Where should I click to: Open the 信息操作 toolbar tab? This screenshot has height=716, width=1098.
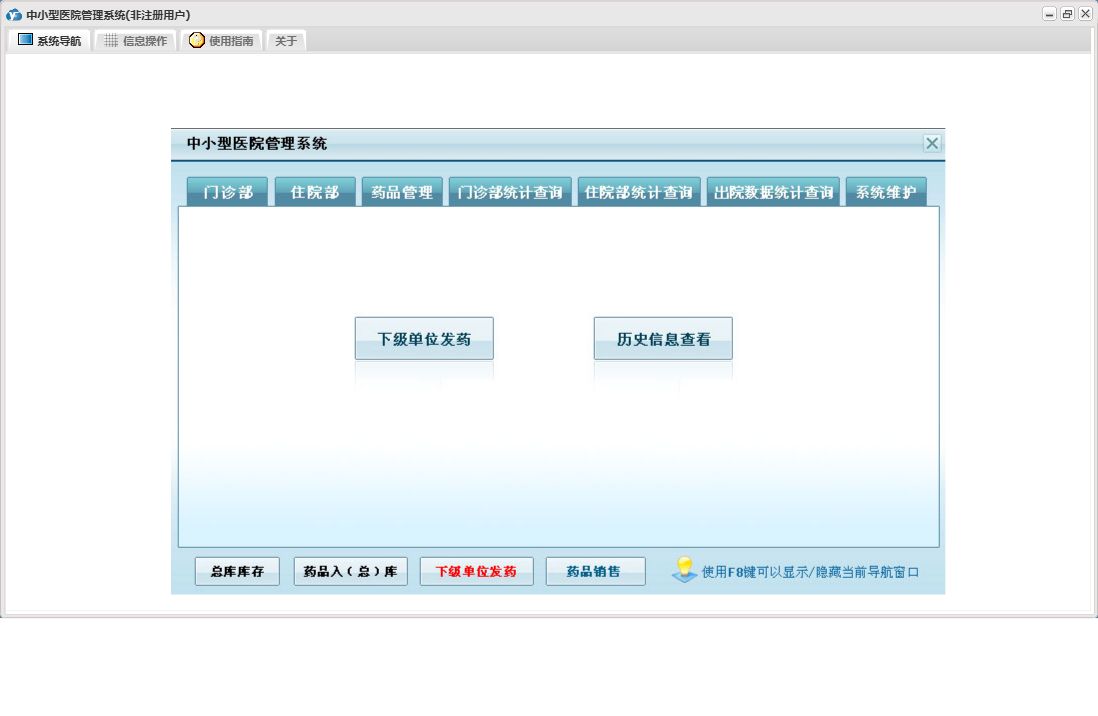click(x=135, y=41)
